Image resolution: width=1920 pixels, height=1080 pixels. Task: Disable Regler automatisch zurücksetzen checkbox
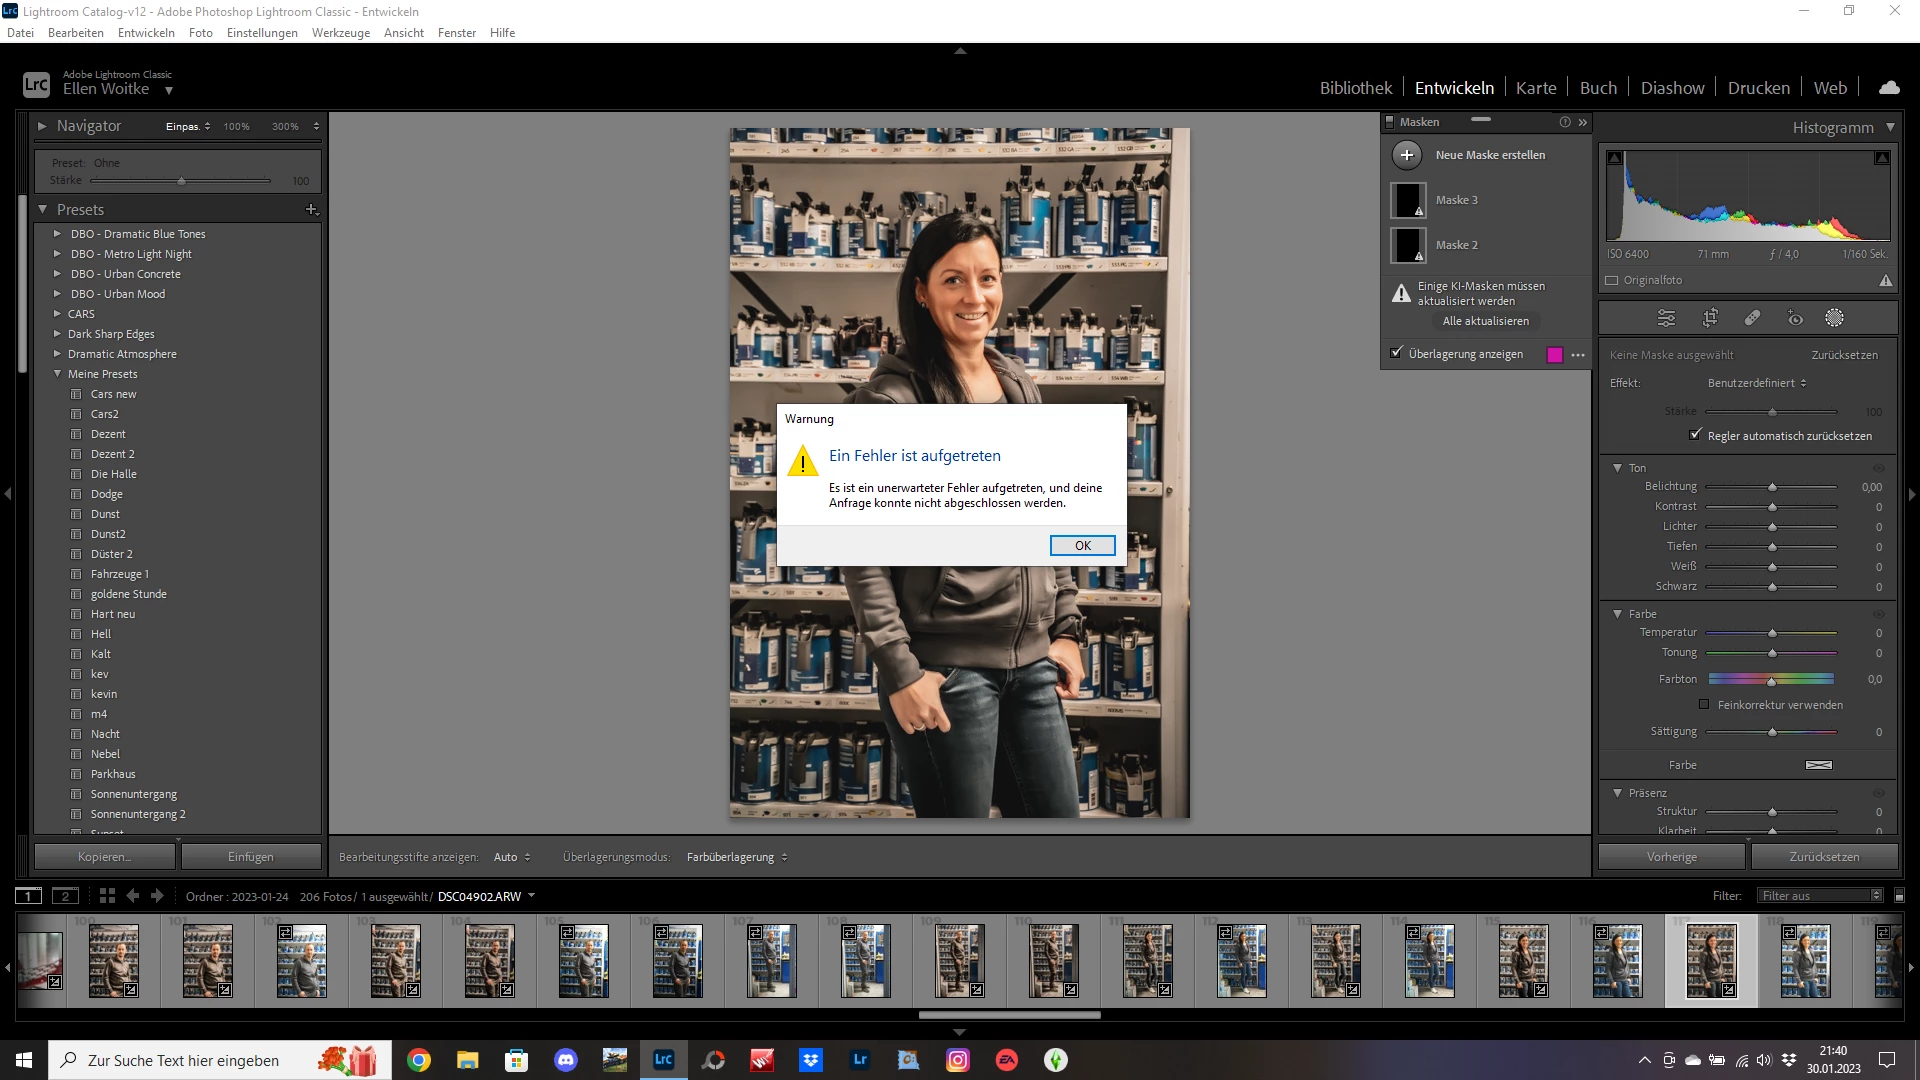coord(1695,435)
